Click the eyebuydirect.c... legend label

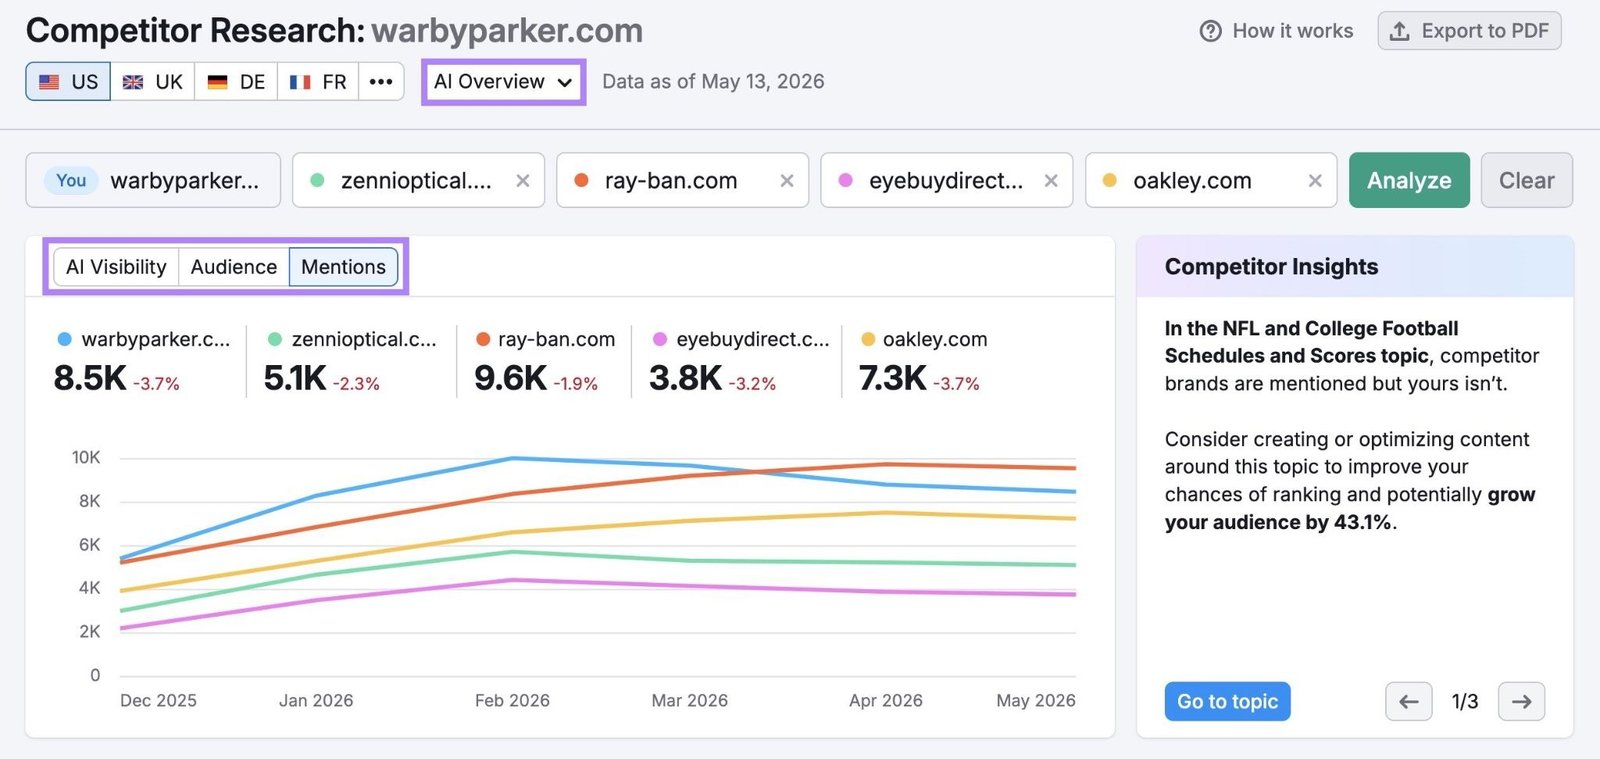pyautogui.click(x=753, y=339)
